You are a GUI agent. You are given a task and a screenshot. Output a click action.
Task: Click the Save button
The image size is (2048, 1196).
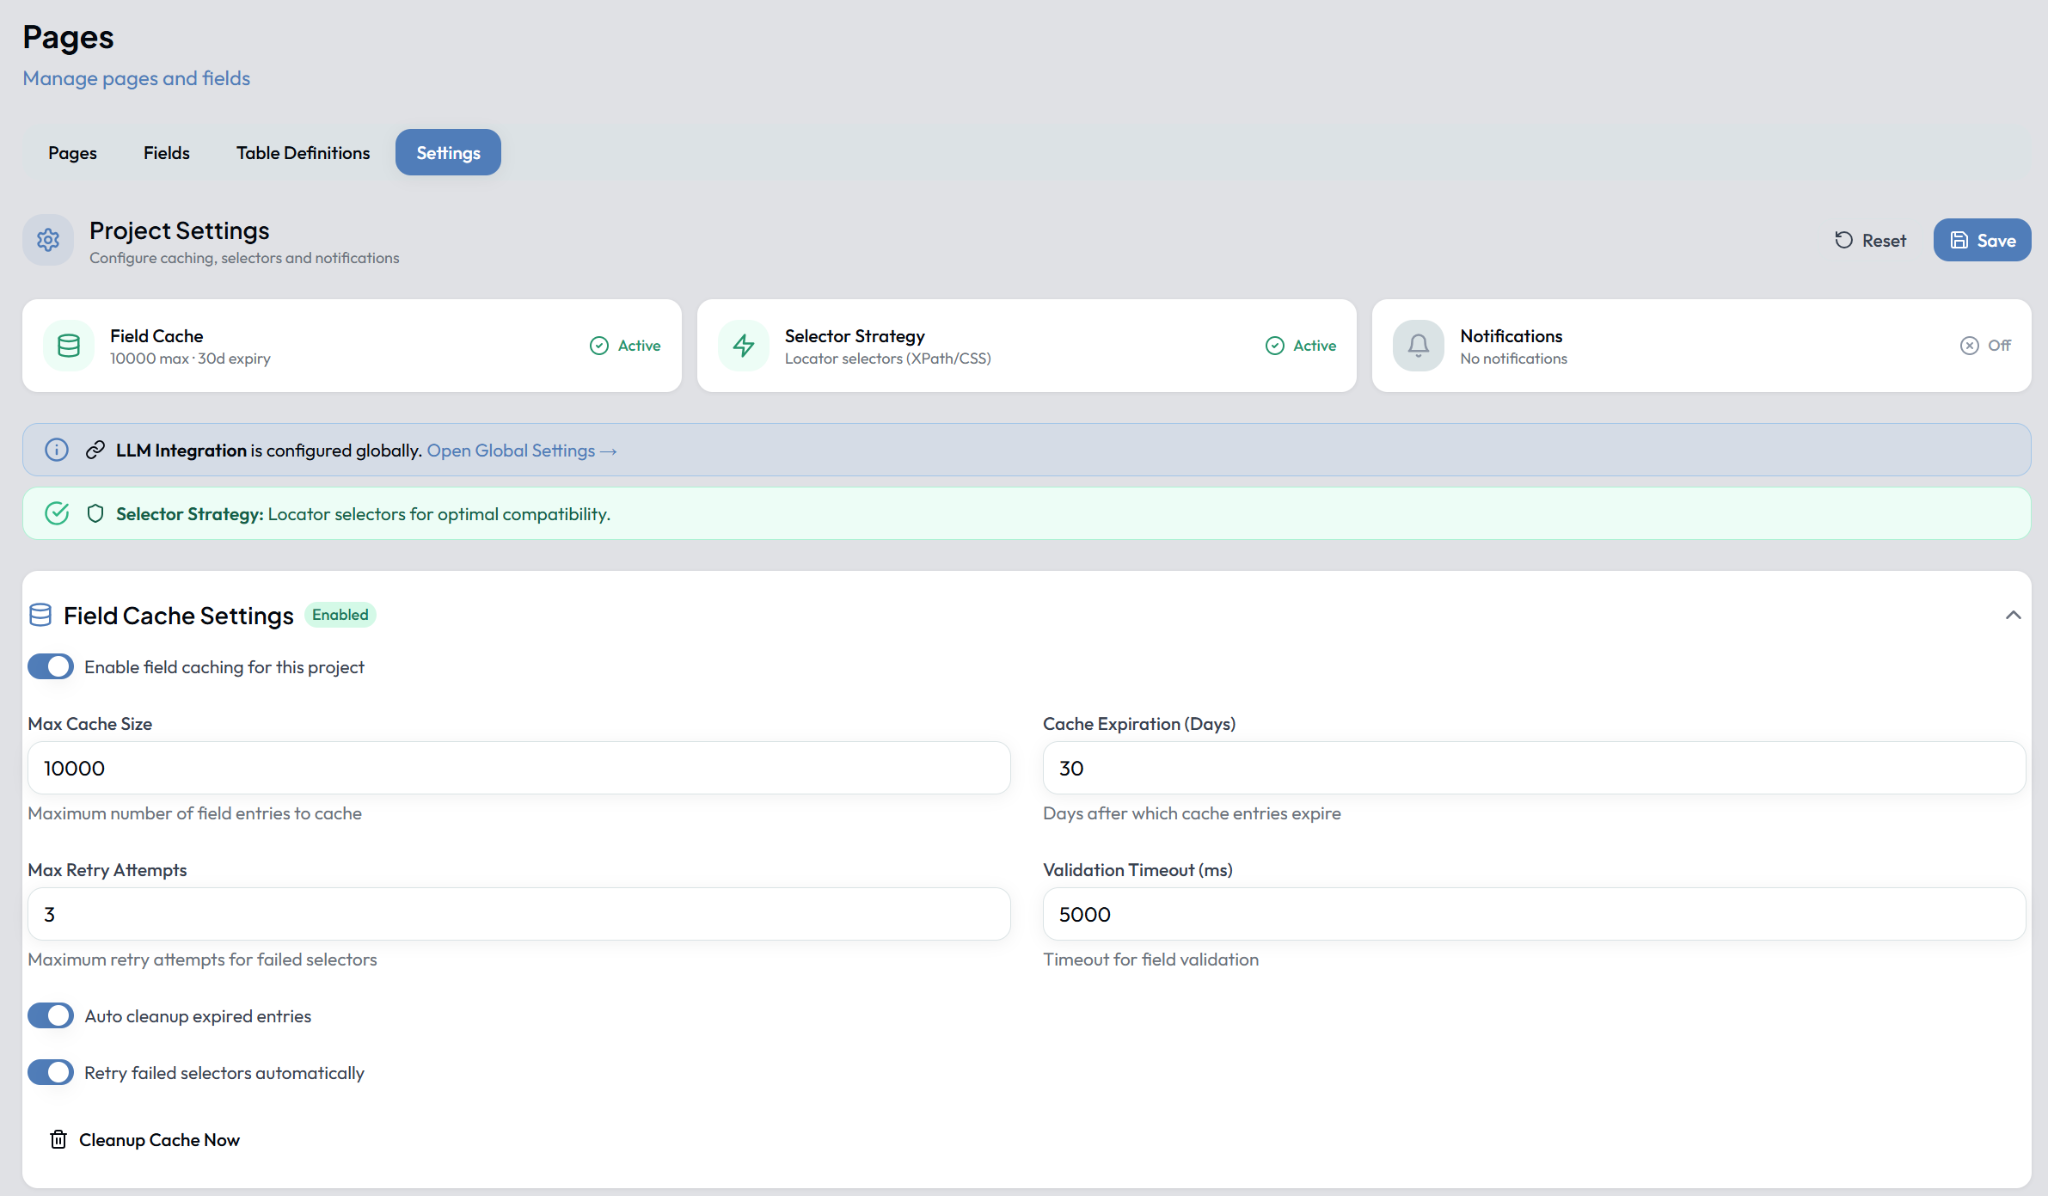[1982, 240]
